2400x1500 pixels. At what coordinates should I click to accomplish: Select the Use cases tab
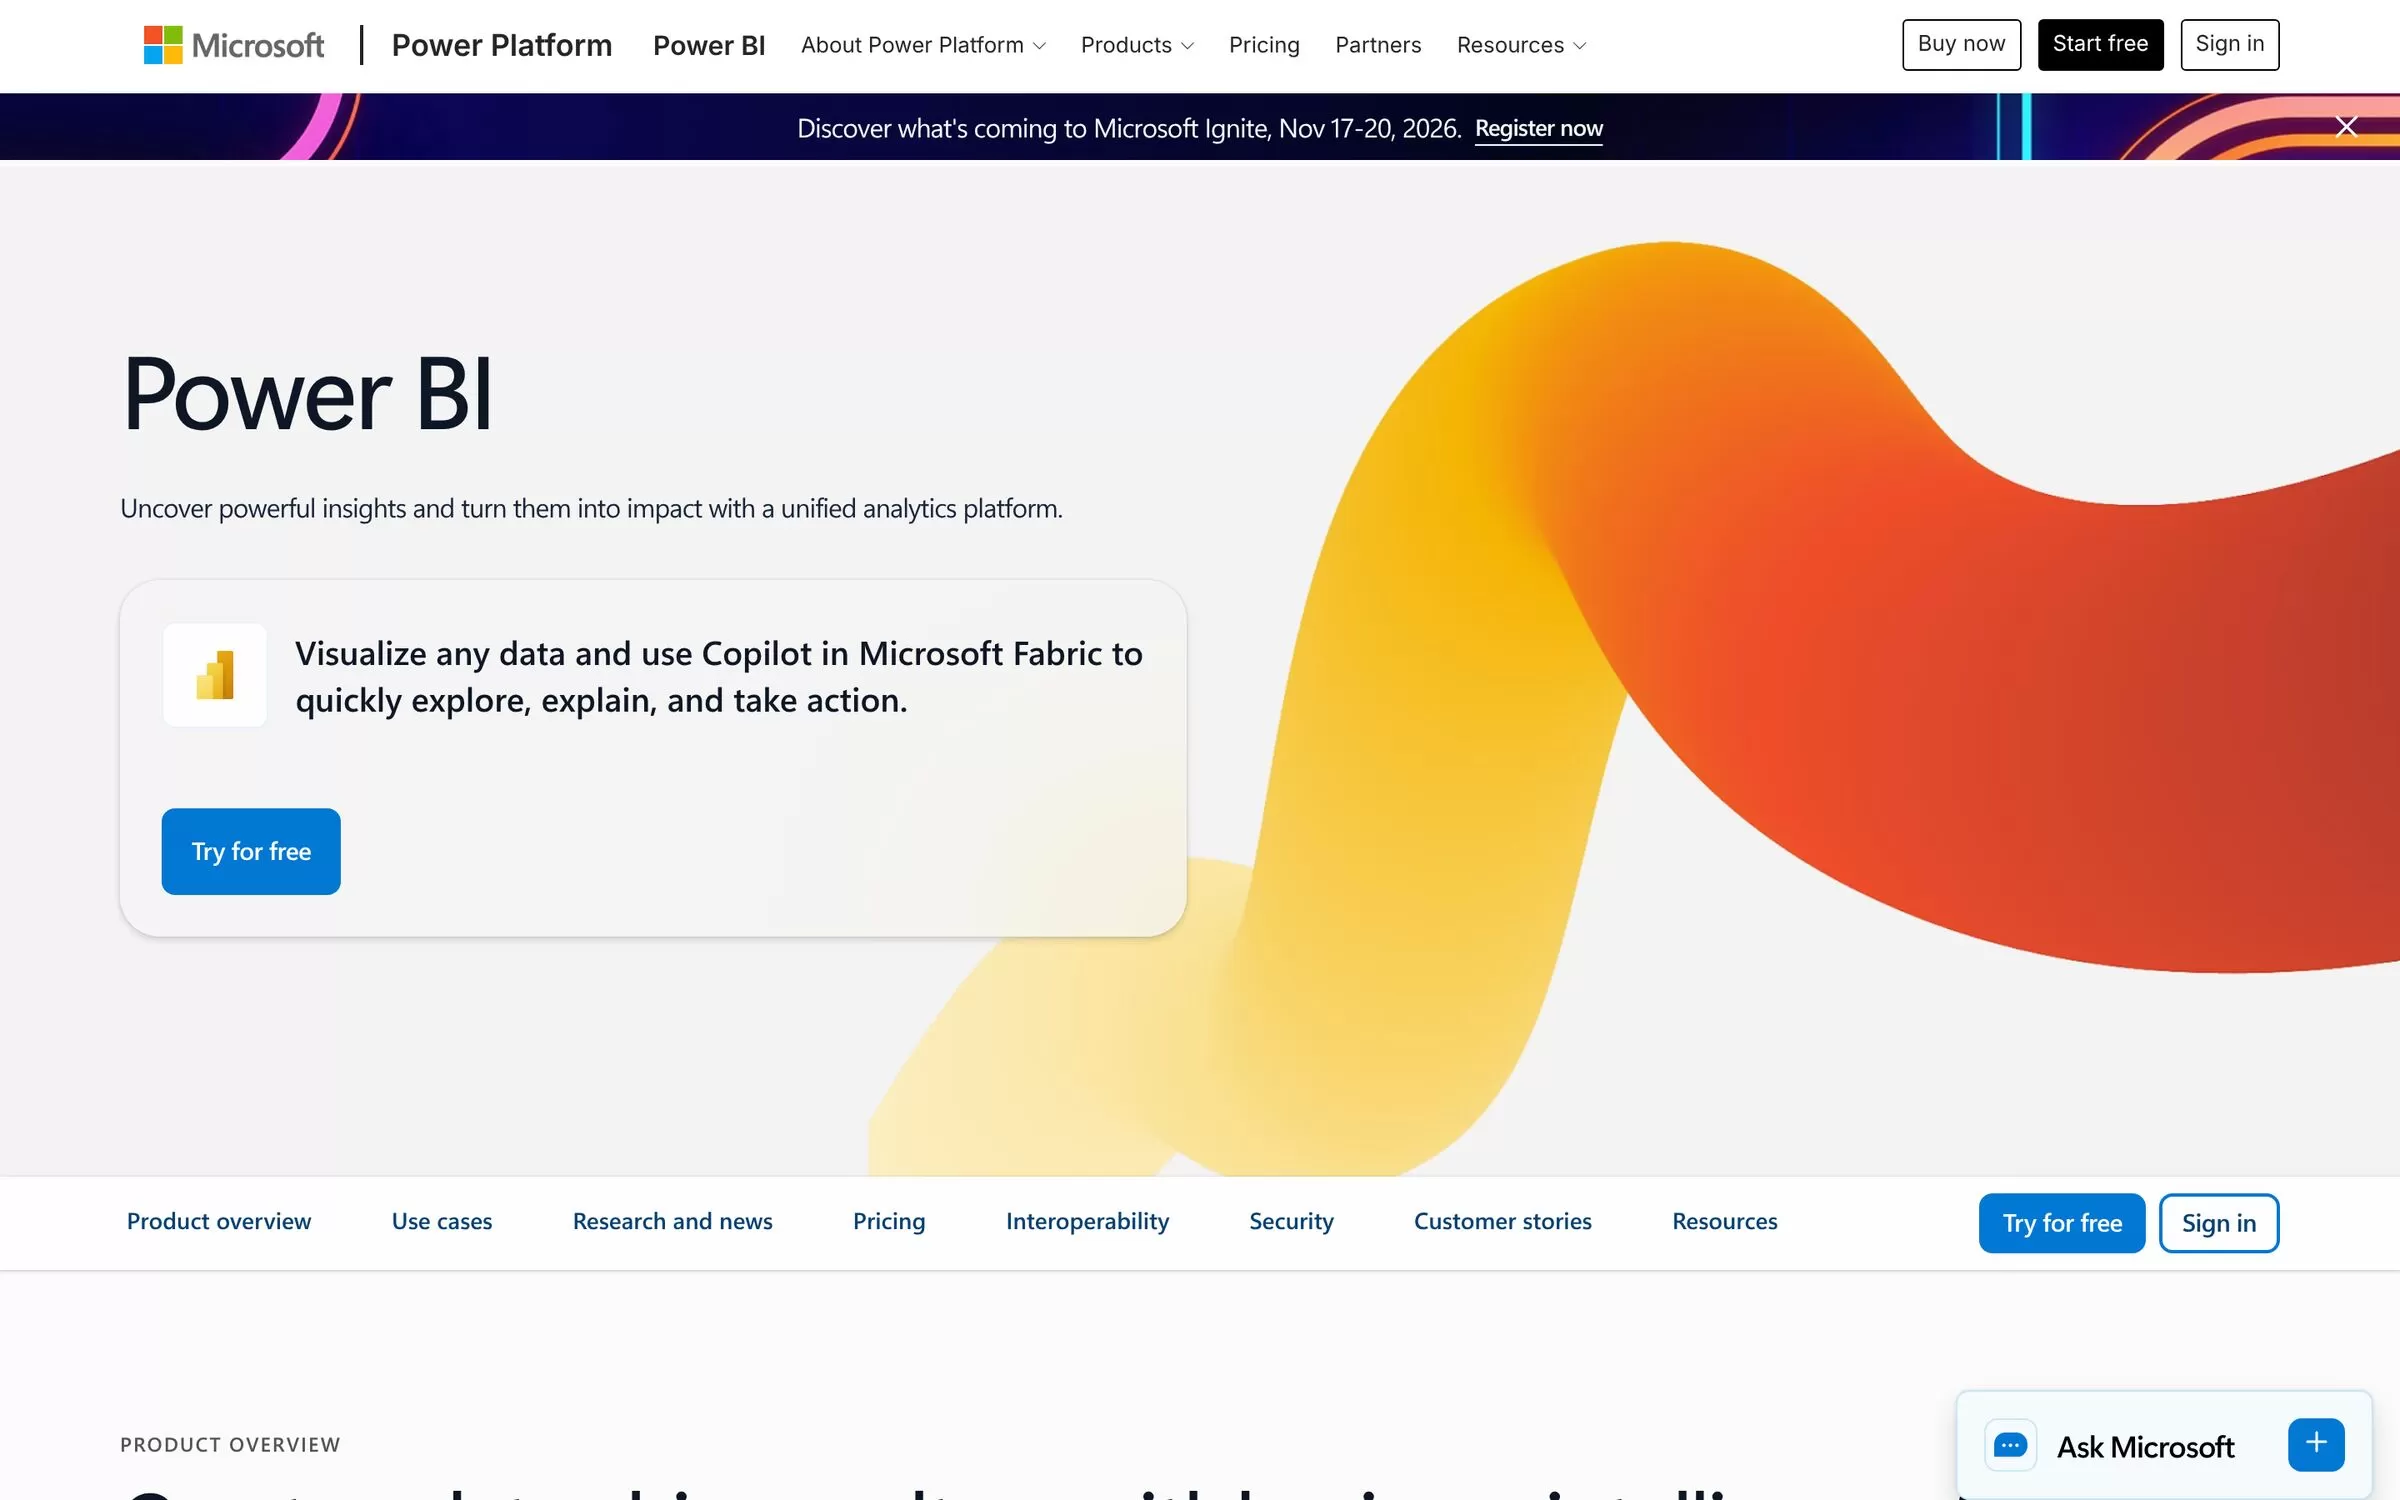[442, 1221]
